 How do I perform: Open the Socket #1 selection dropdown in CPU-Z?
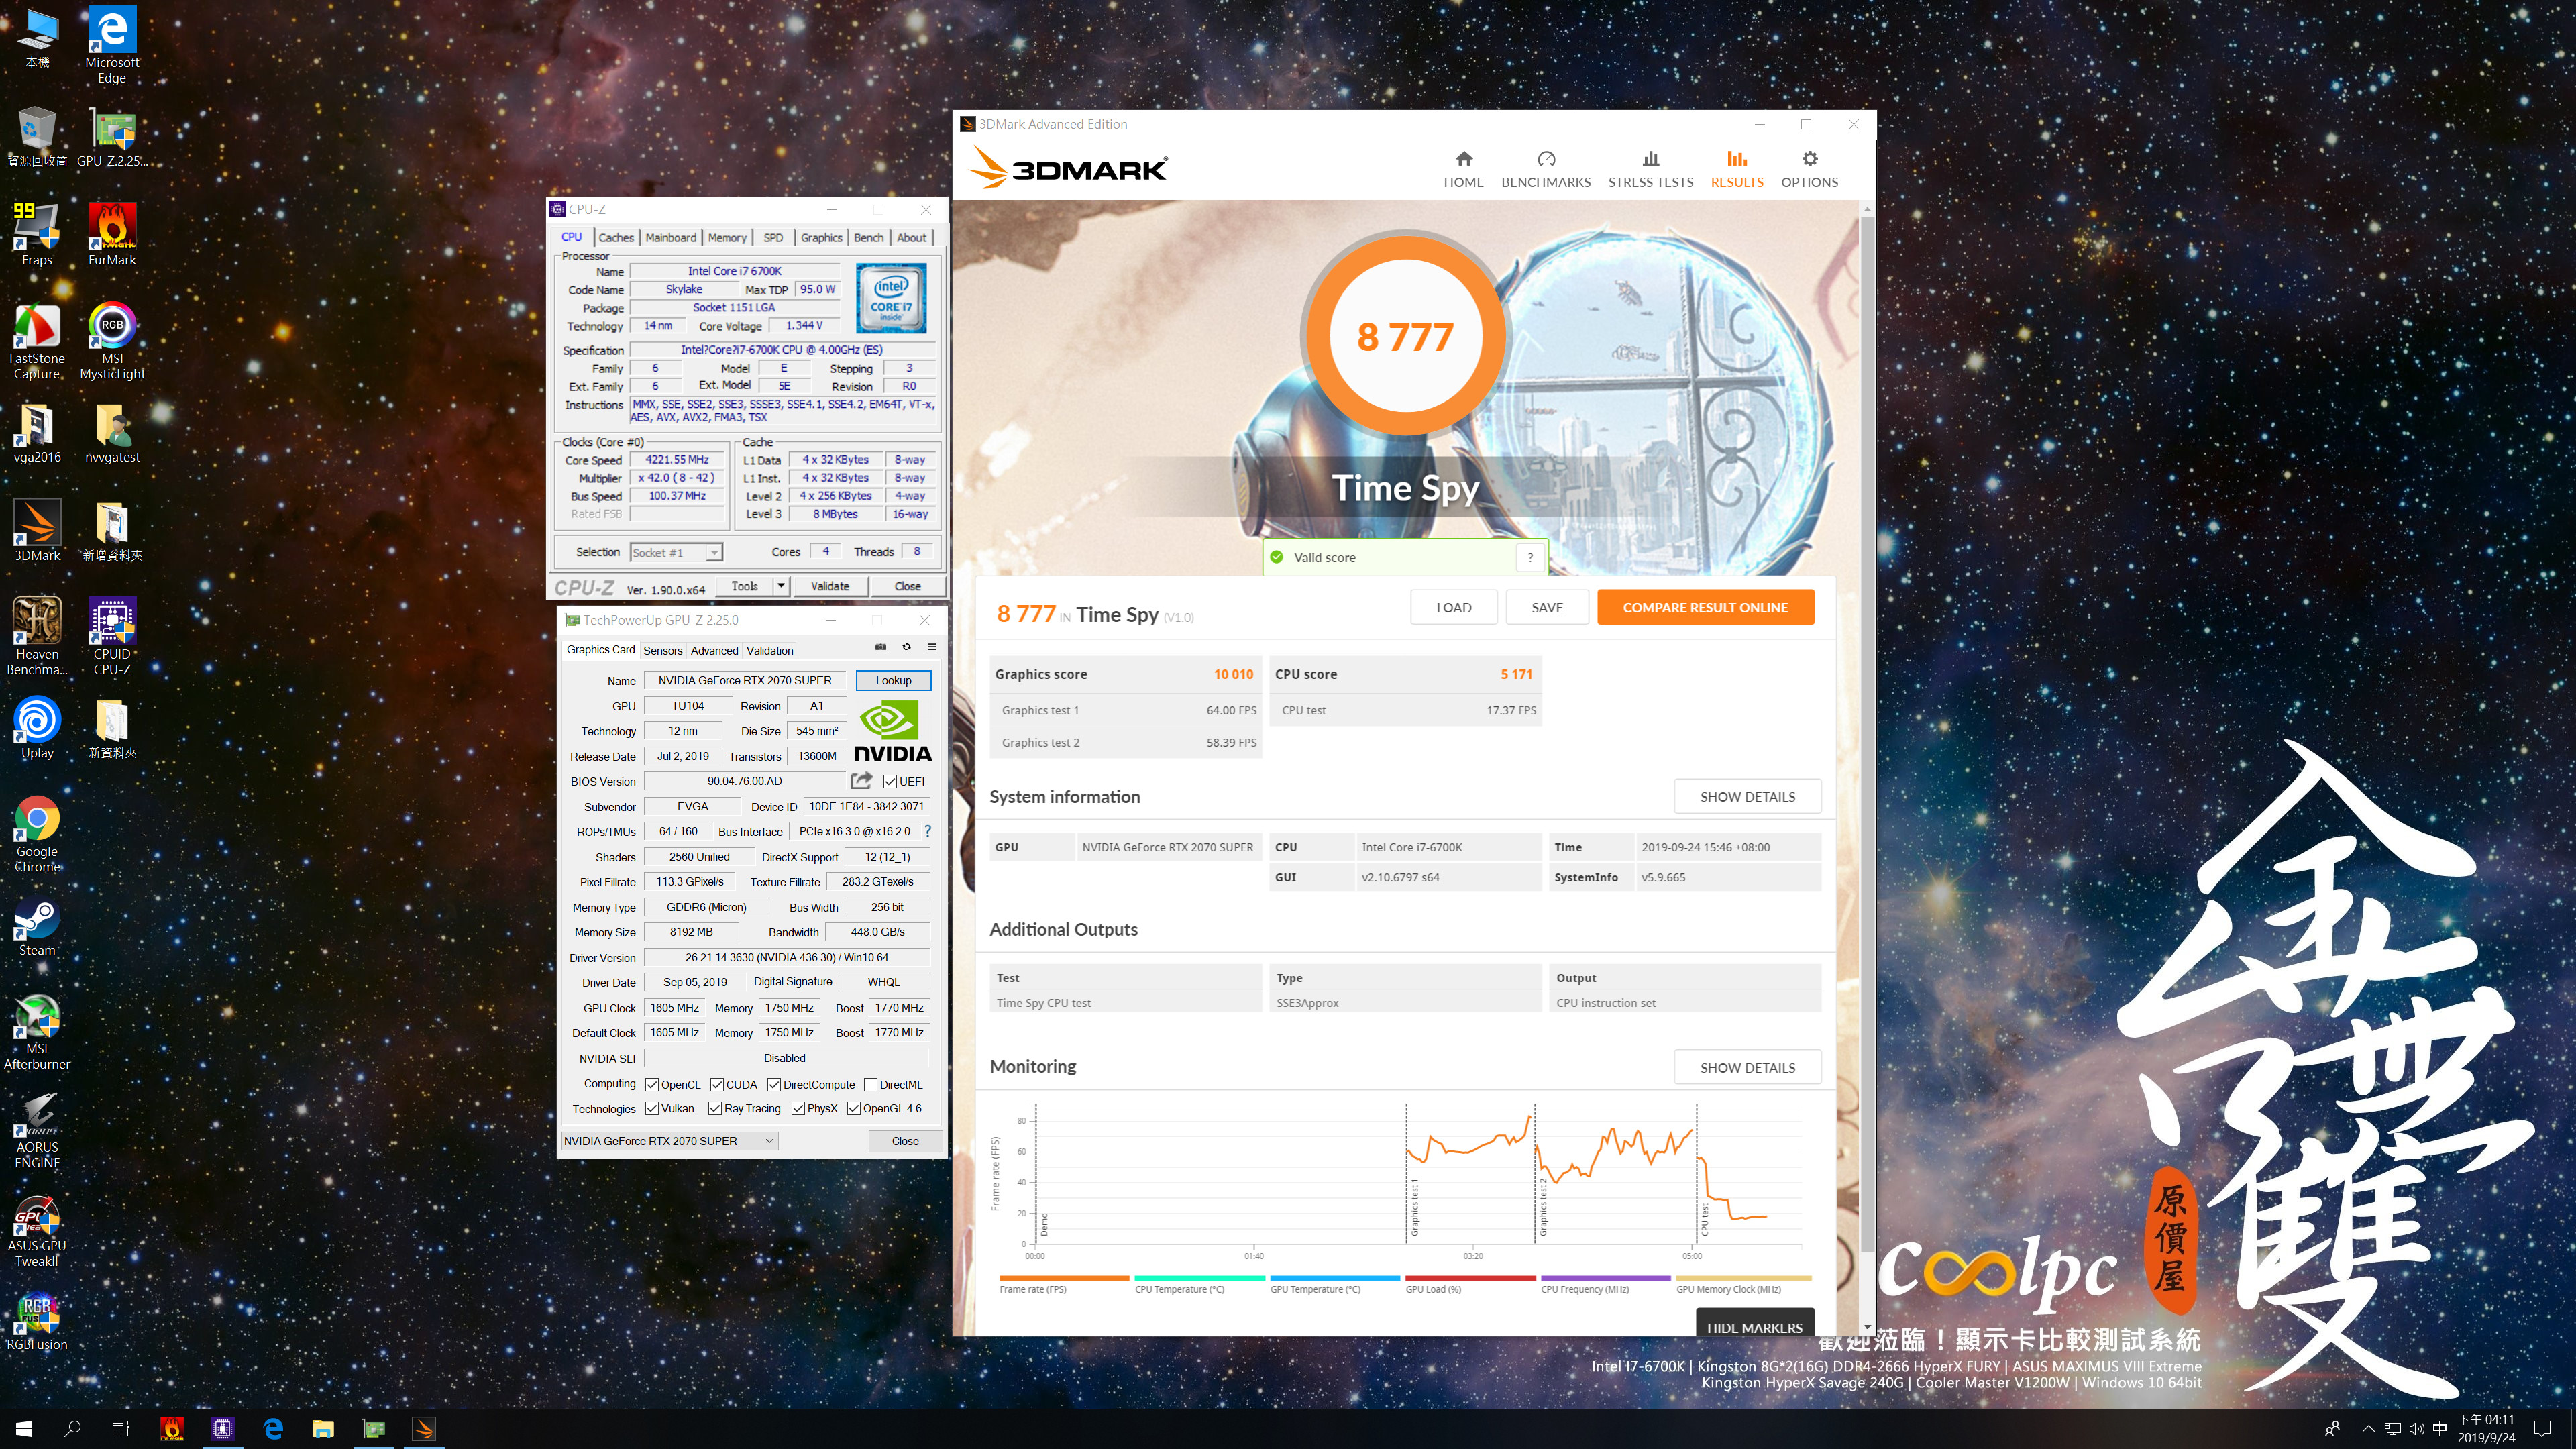click(676, 552)
